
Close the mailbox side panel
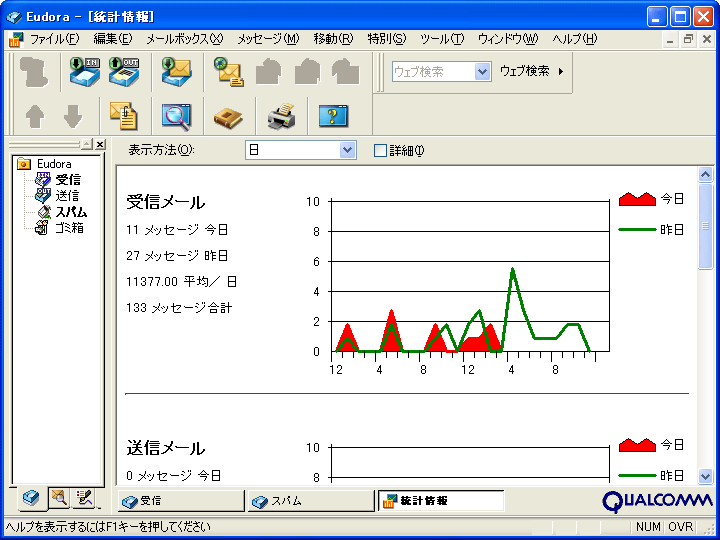[x=100, y=144]
